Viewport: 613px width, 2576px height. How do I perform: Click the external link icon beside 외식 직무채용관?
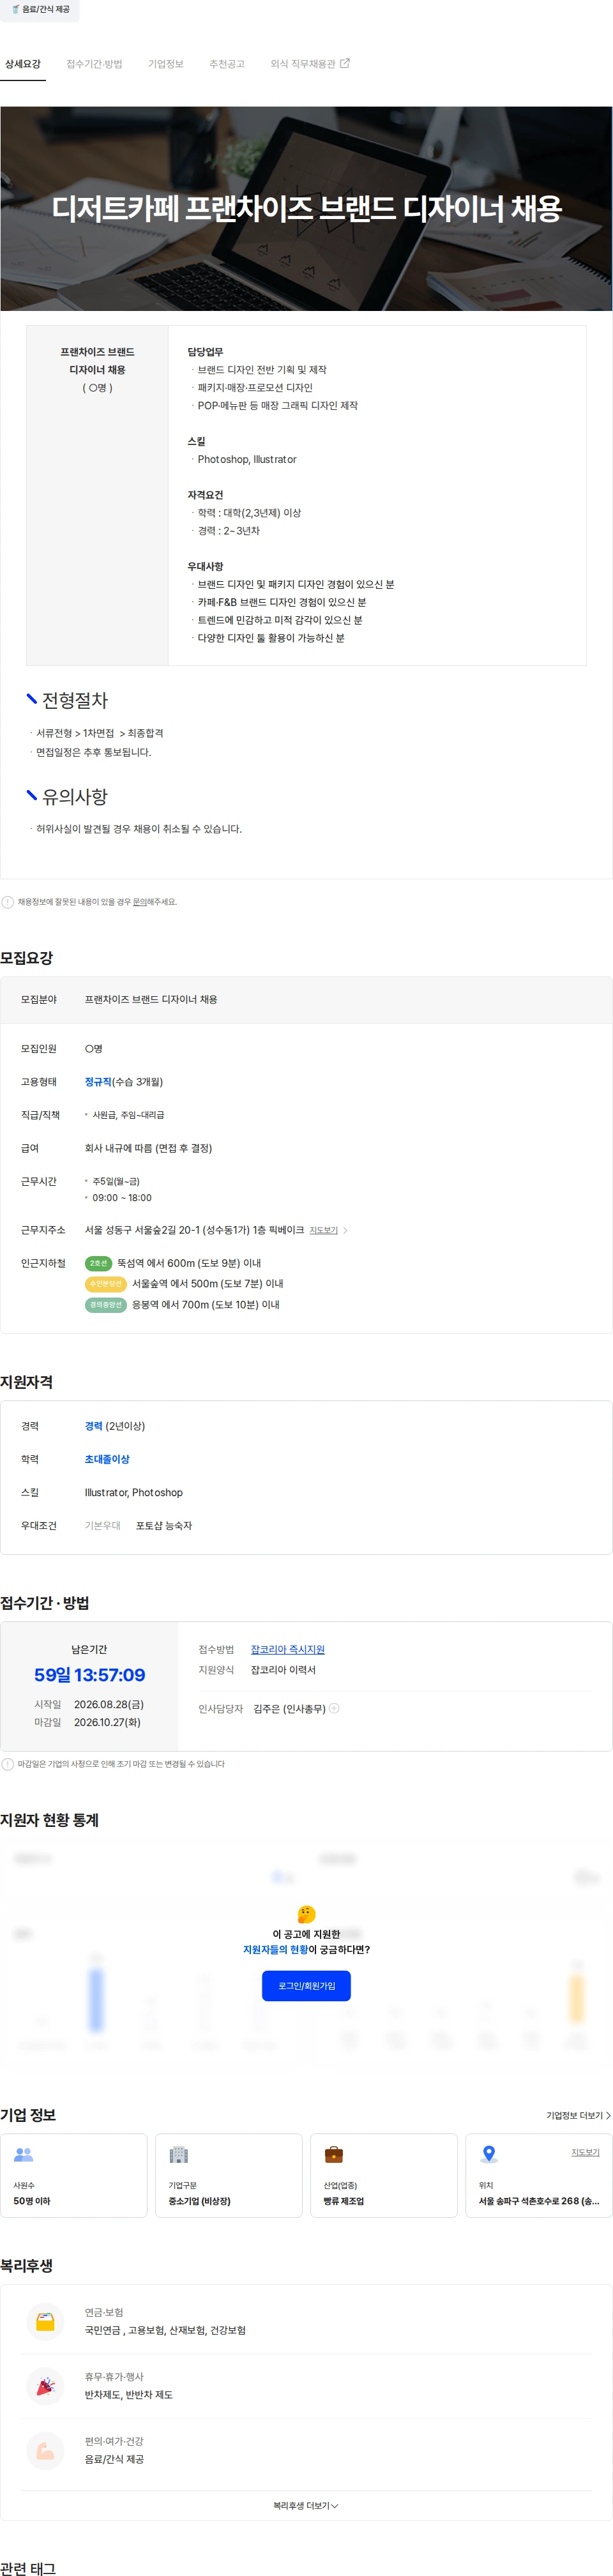coord(345,63)
